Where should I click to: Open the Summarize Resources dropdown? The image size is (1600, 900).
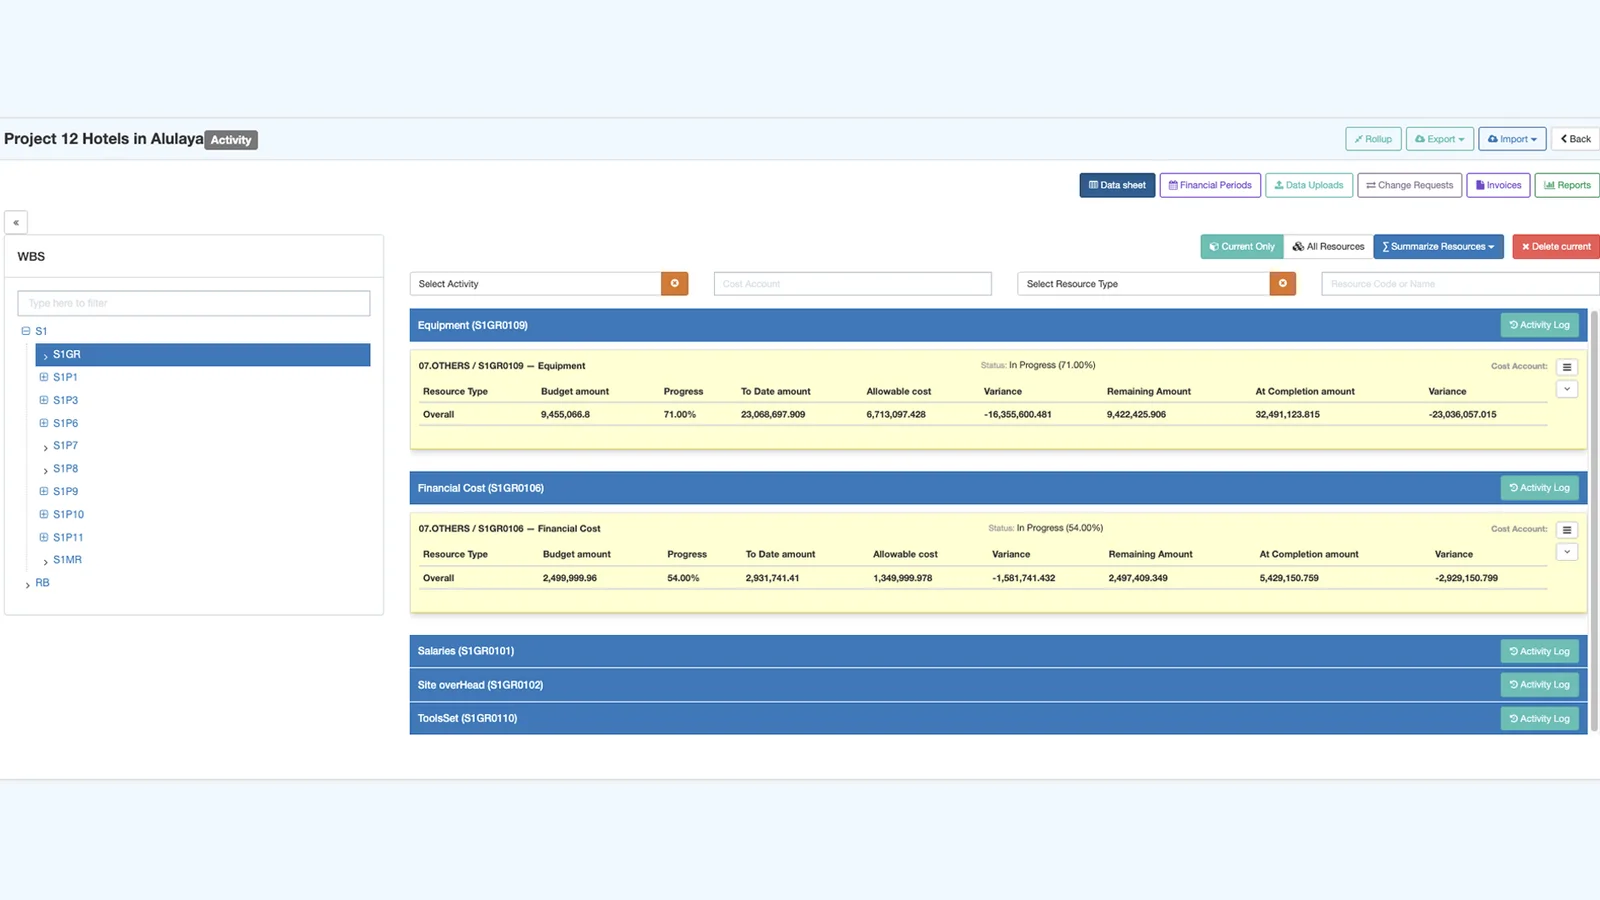[x=1438, y=247]
